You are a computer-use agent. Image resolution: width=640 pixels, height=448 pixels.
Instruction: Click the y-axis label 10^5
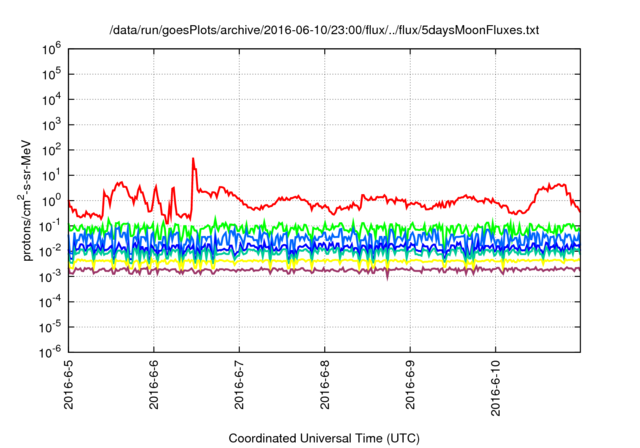pos(52,75)
